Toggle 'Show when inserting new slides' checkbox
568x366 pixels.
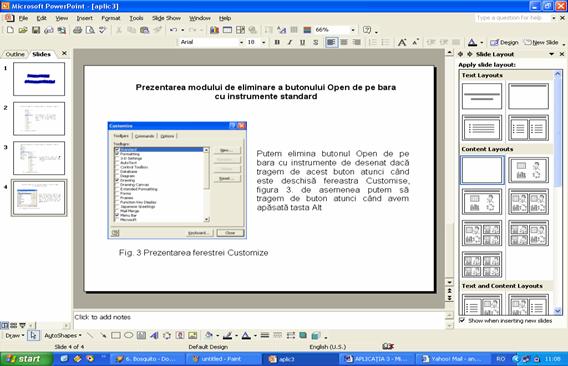pyautogui.click(x=462, y=320)
